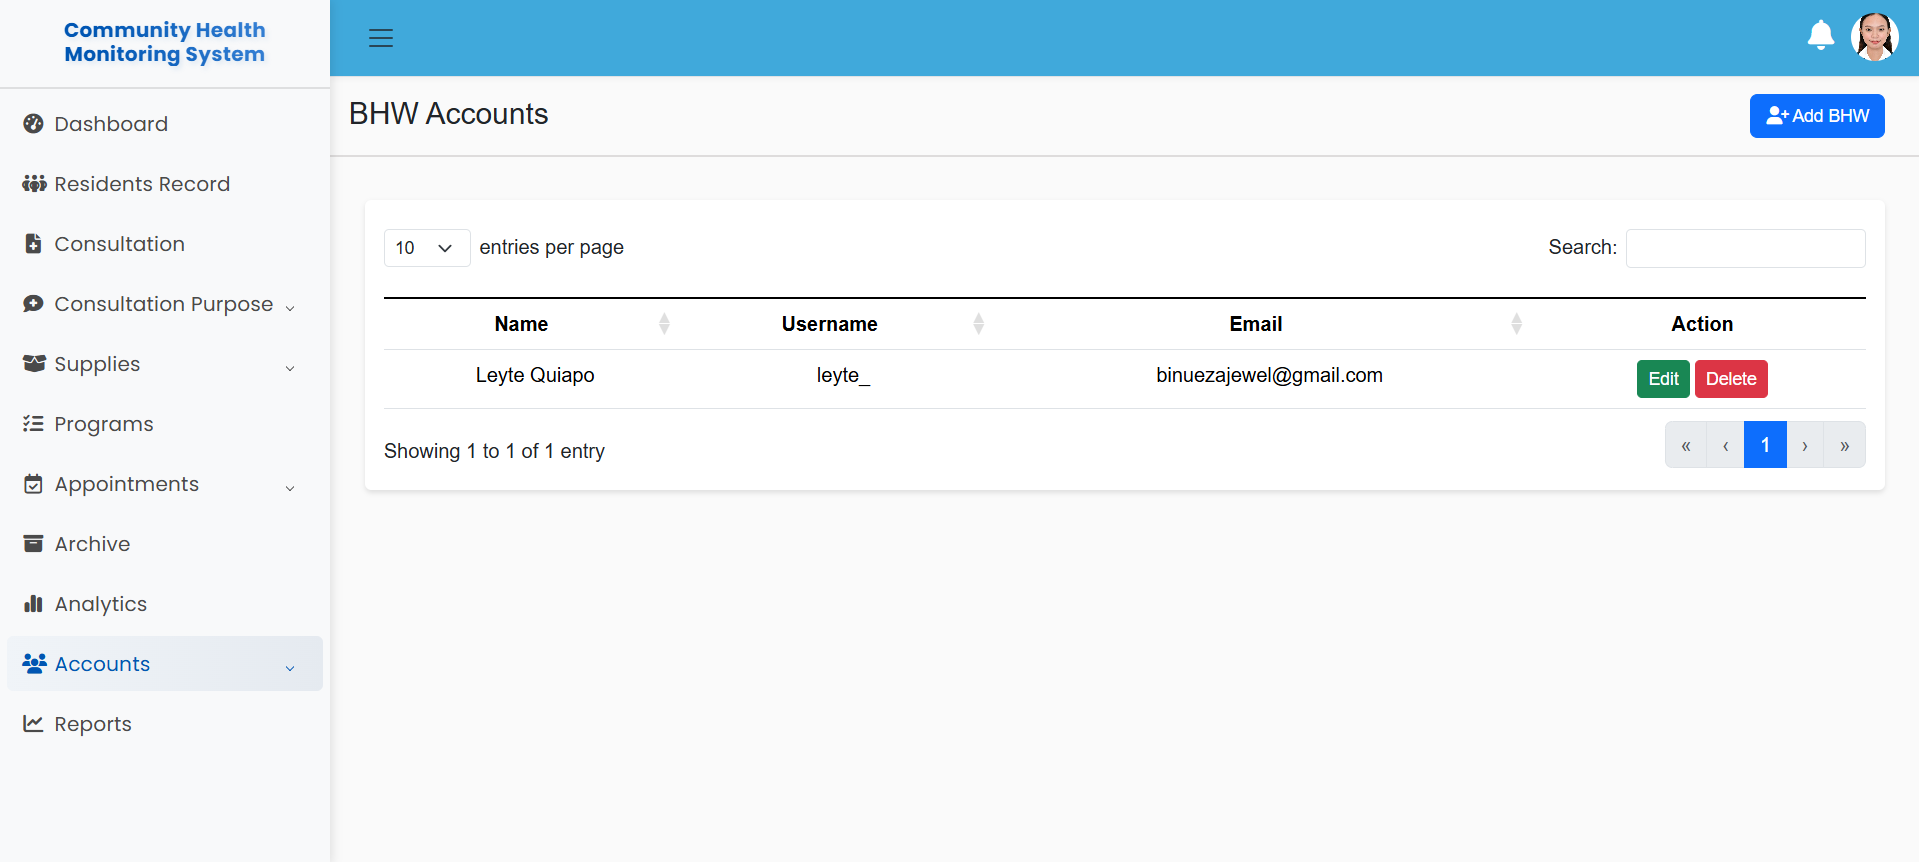Go to first page of table
This screenshot has width=1919, height=862.
[1686, 445]
